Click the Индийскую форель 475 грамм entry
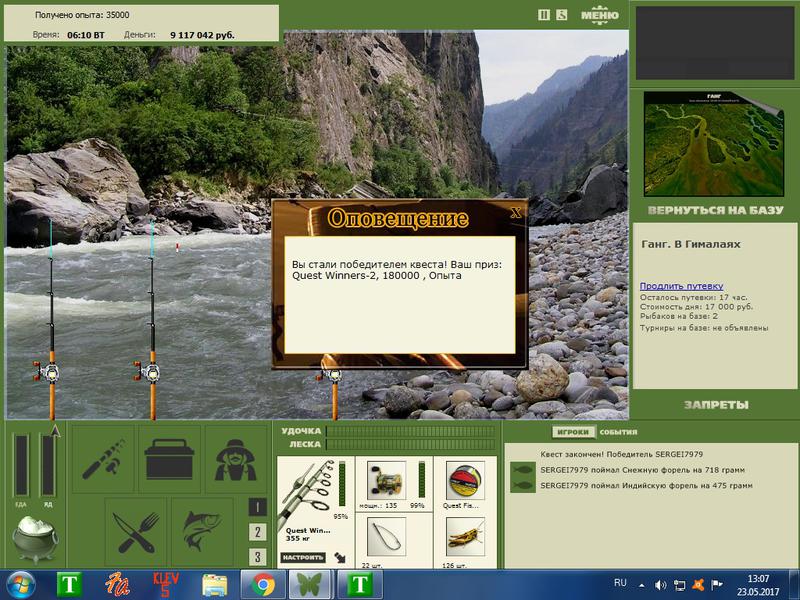Viewport: 800px width, 600px height. tap(646, 486)
